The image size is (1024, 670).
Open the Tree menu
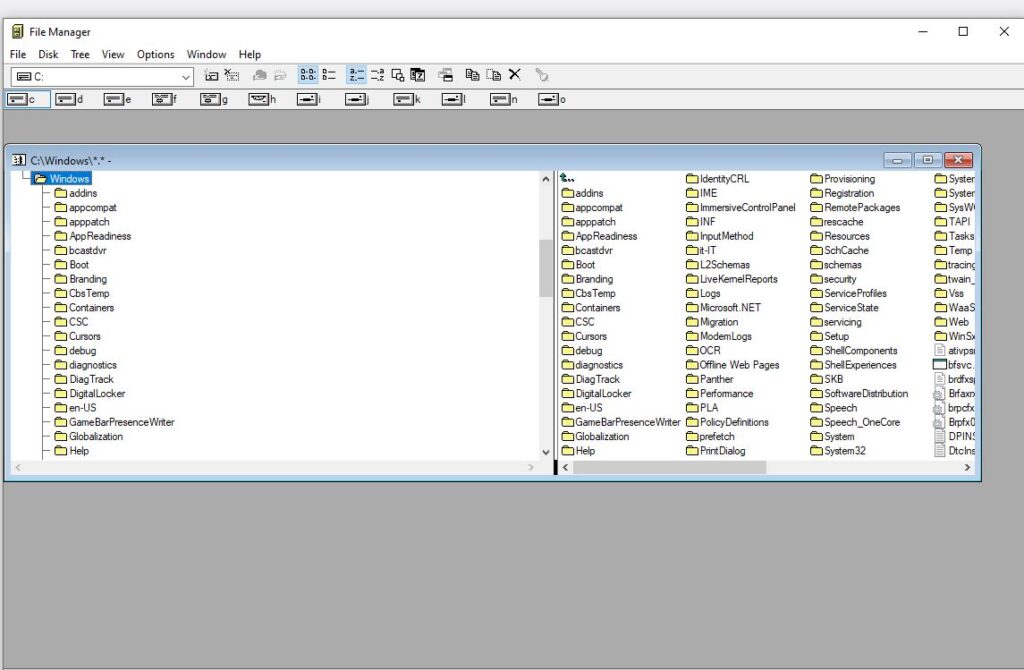[x=80, y=54]
